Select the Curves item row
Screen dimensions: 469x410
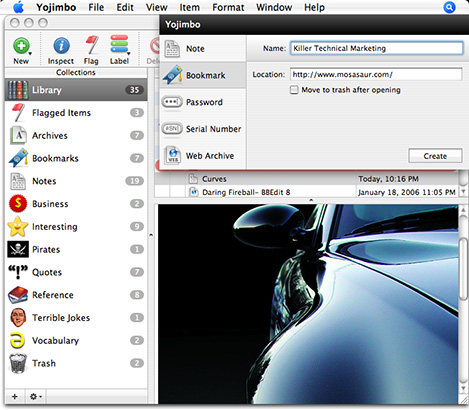[307, 179]
